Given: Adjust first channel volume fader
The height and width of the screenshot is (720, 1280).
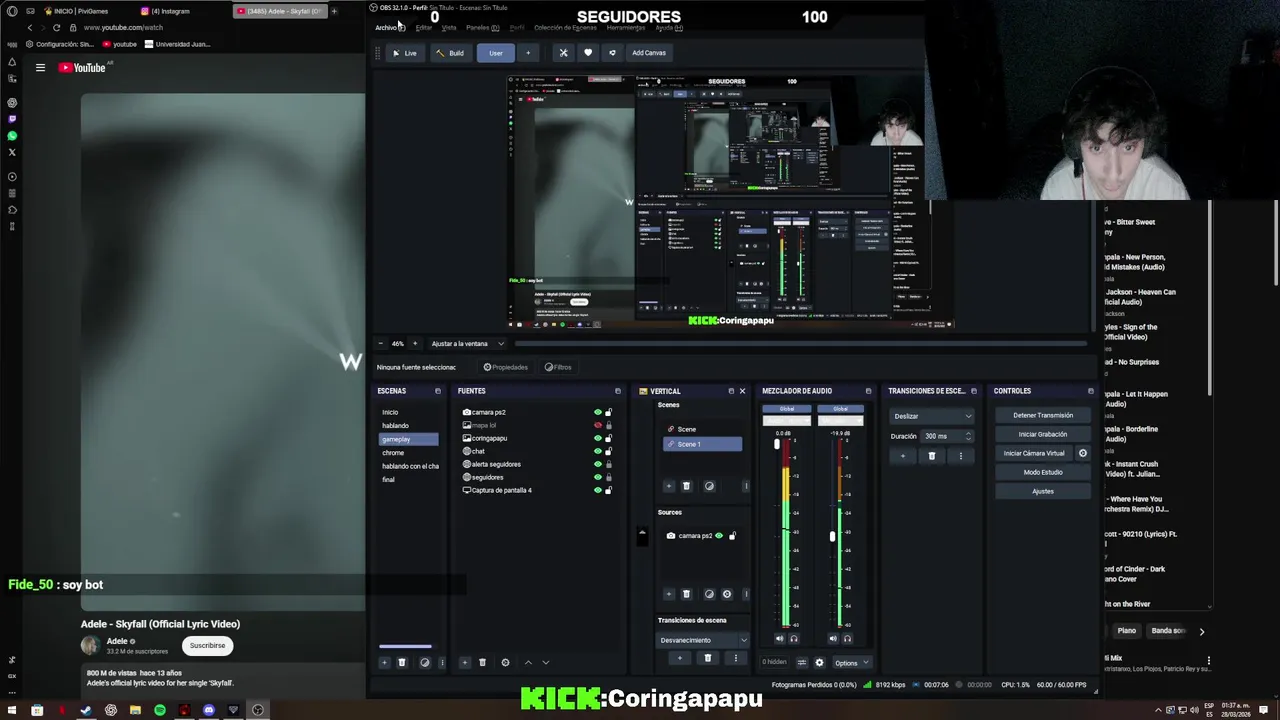Looking at the screenshot, I should 777,444.
